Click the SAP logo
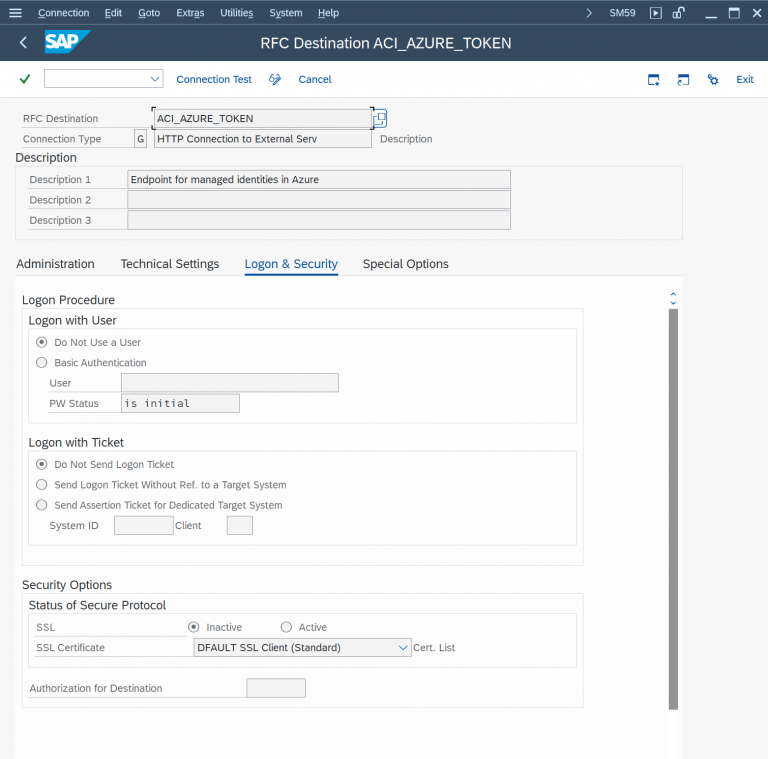Screen dimensions: 768x759 tap(67, 42)
